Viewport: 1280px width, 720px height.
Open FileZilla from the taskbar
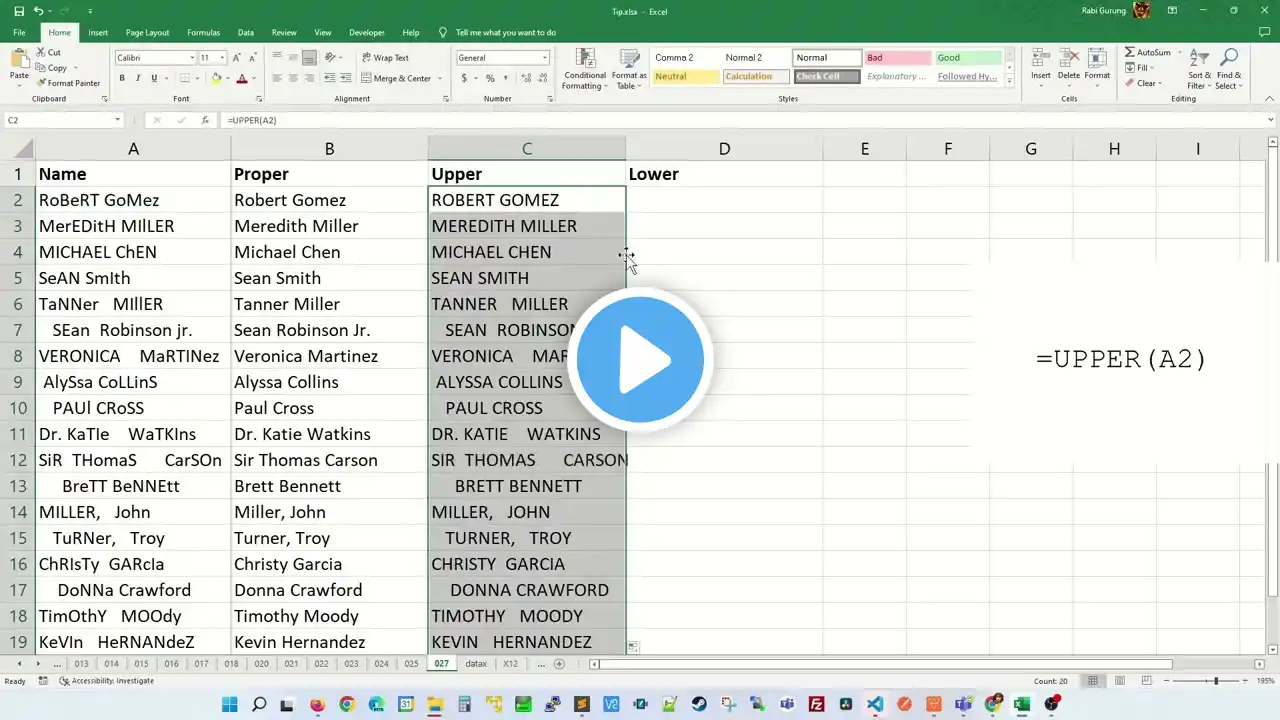817,705
